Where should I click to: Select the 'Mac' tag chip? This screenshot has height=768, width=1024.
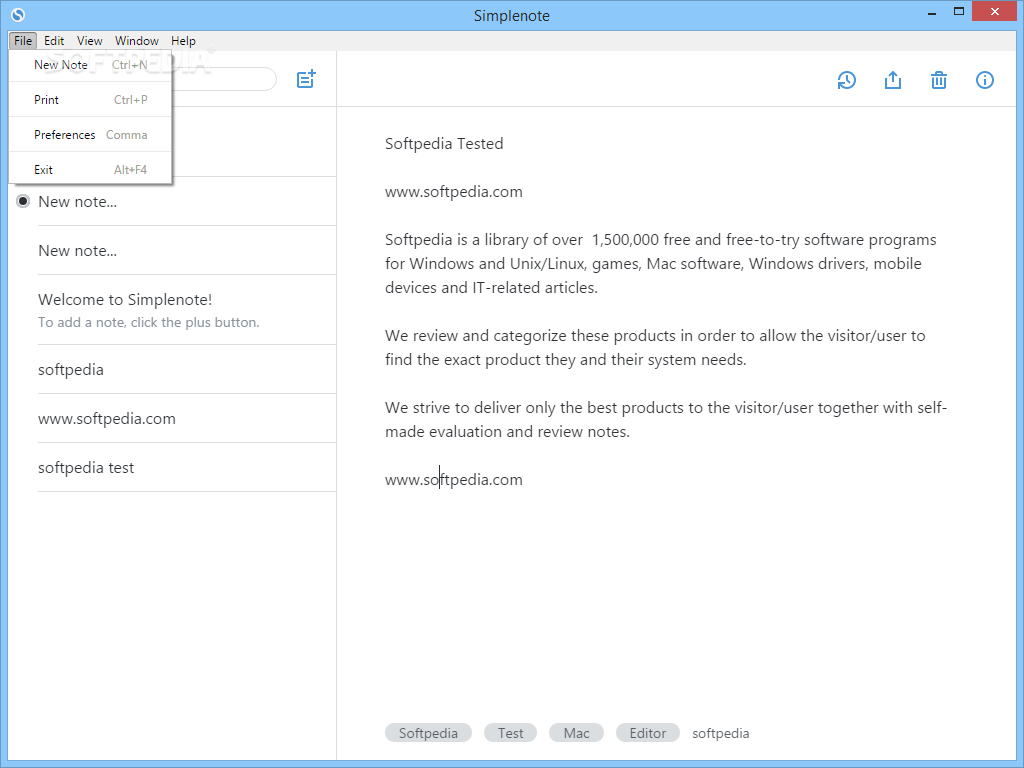tap(576, 733)
